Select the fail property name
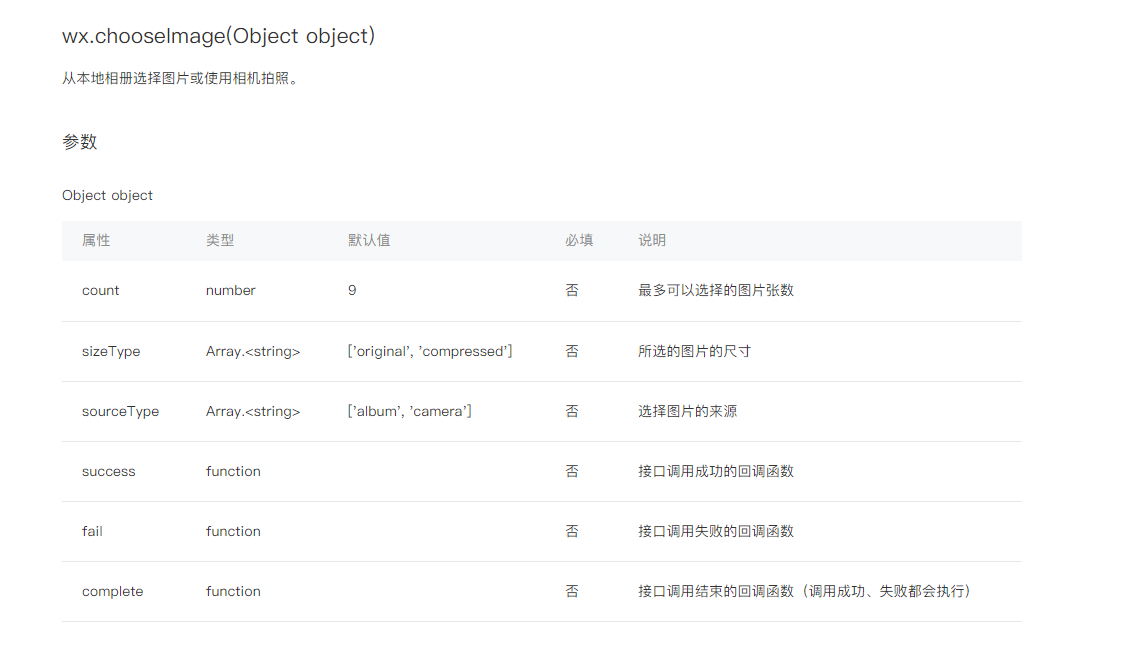Screen dimensions: 1142x661 [92, 532]
